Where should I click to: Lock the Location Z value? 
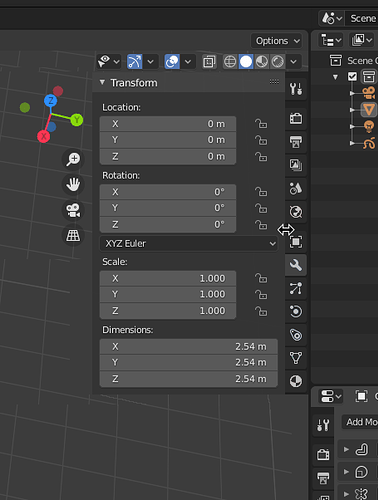coord(261,156)
